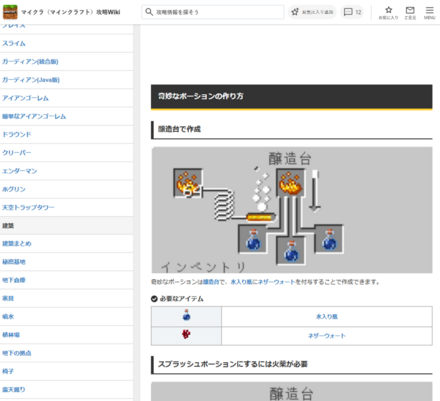Open 地下倉庫 sidebar link
The image size is (440, 401).
pos(14,280)
